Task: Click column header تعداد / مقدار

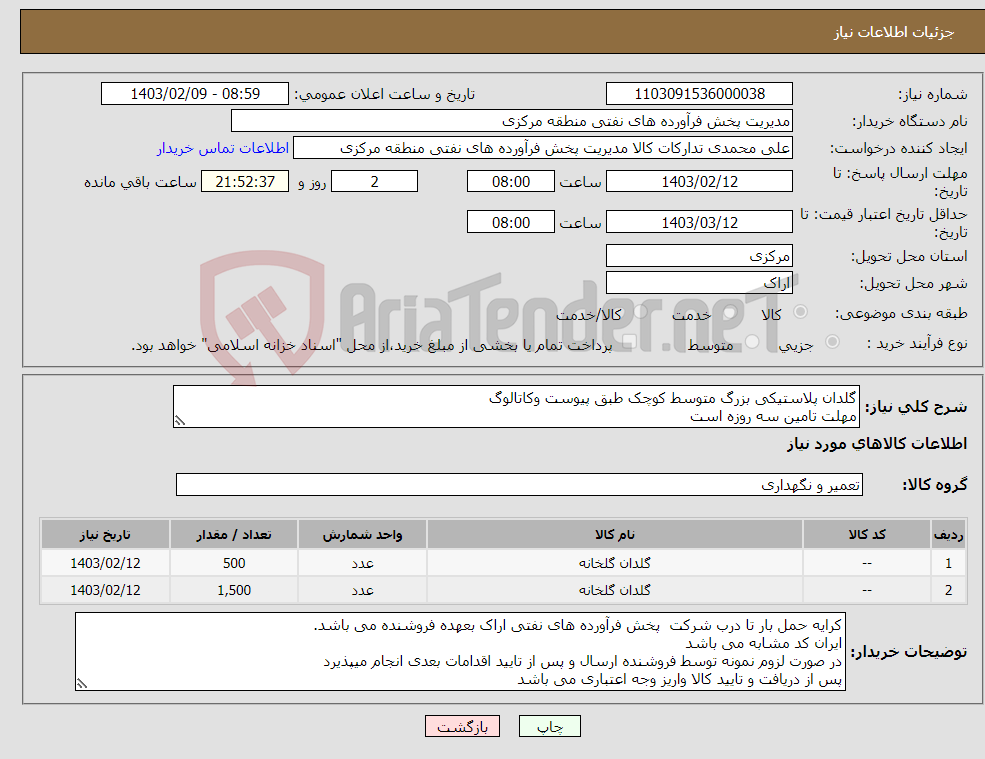Action: click(234, 535)
